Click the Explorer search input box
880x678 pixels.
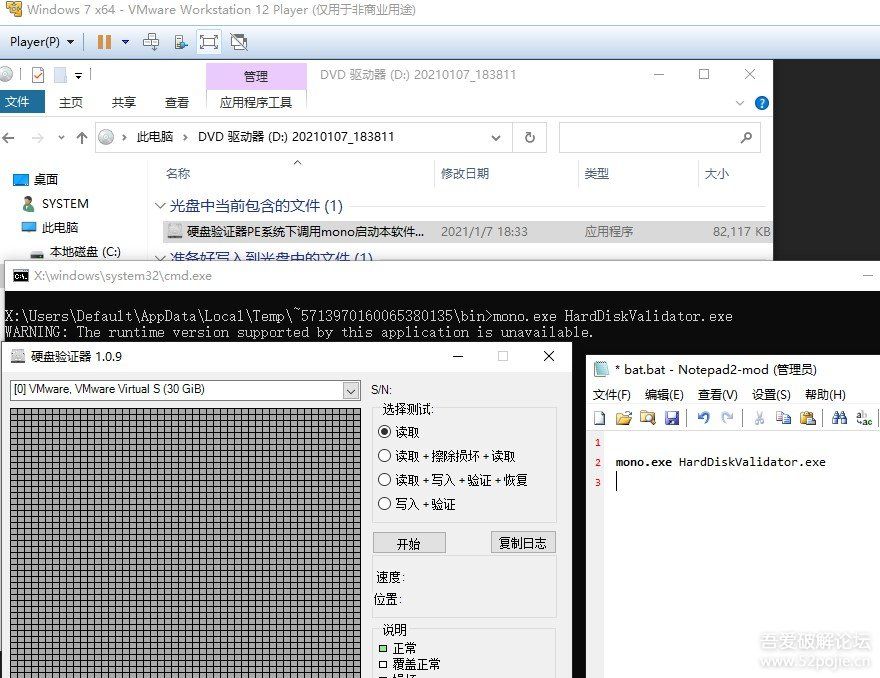click(648, 137)
